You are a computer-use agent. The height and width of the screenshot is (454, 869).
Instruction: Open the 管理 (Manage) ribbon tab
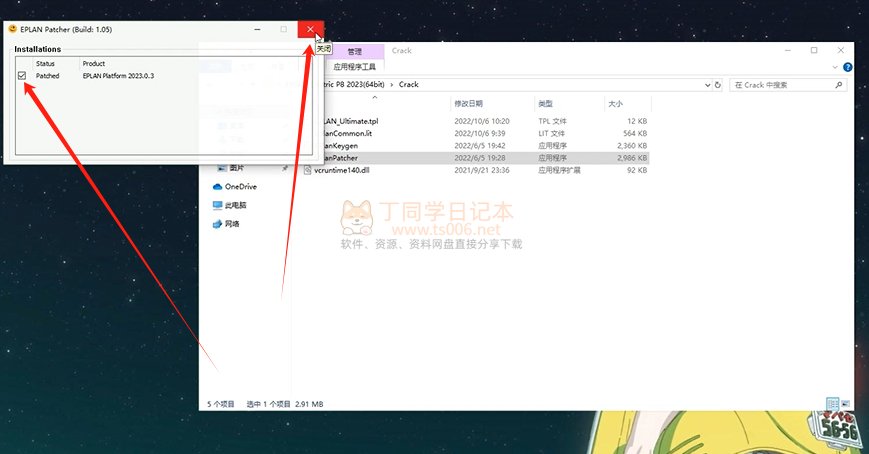point(355,51)
